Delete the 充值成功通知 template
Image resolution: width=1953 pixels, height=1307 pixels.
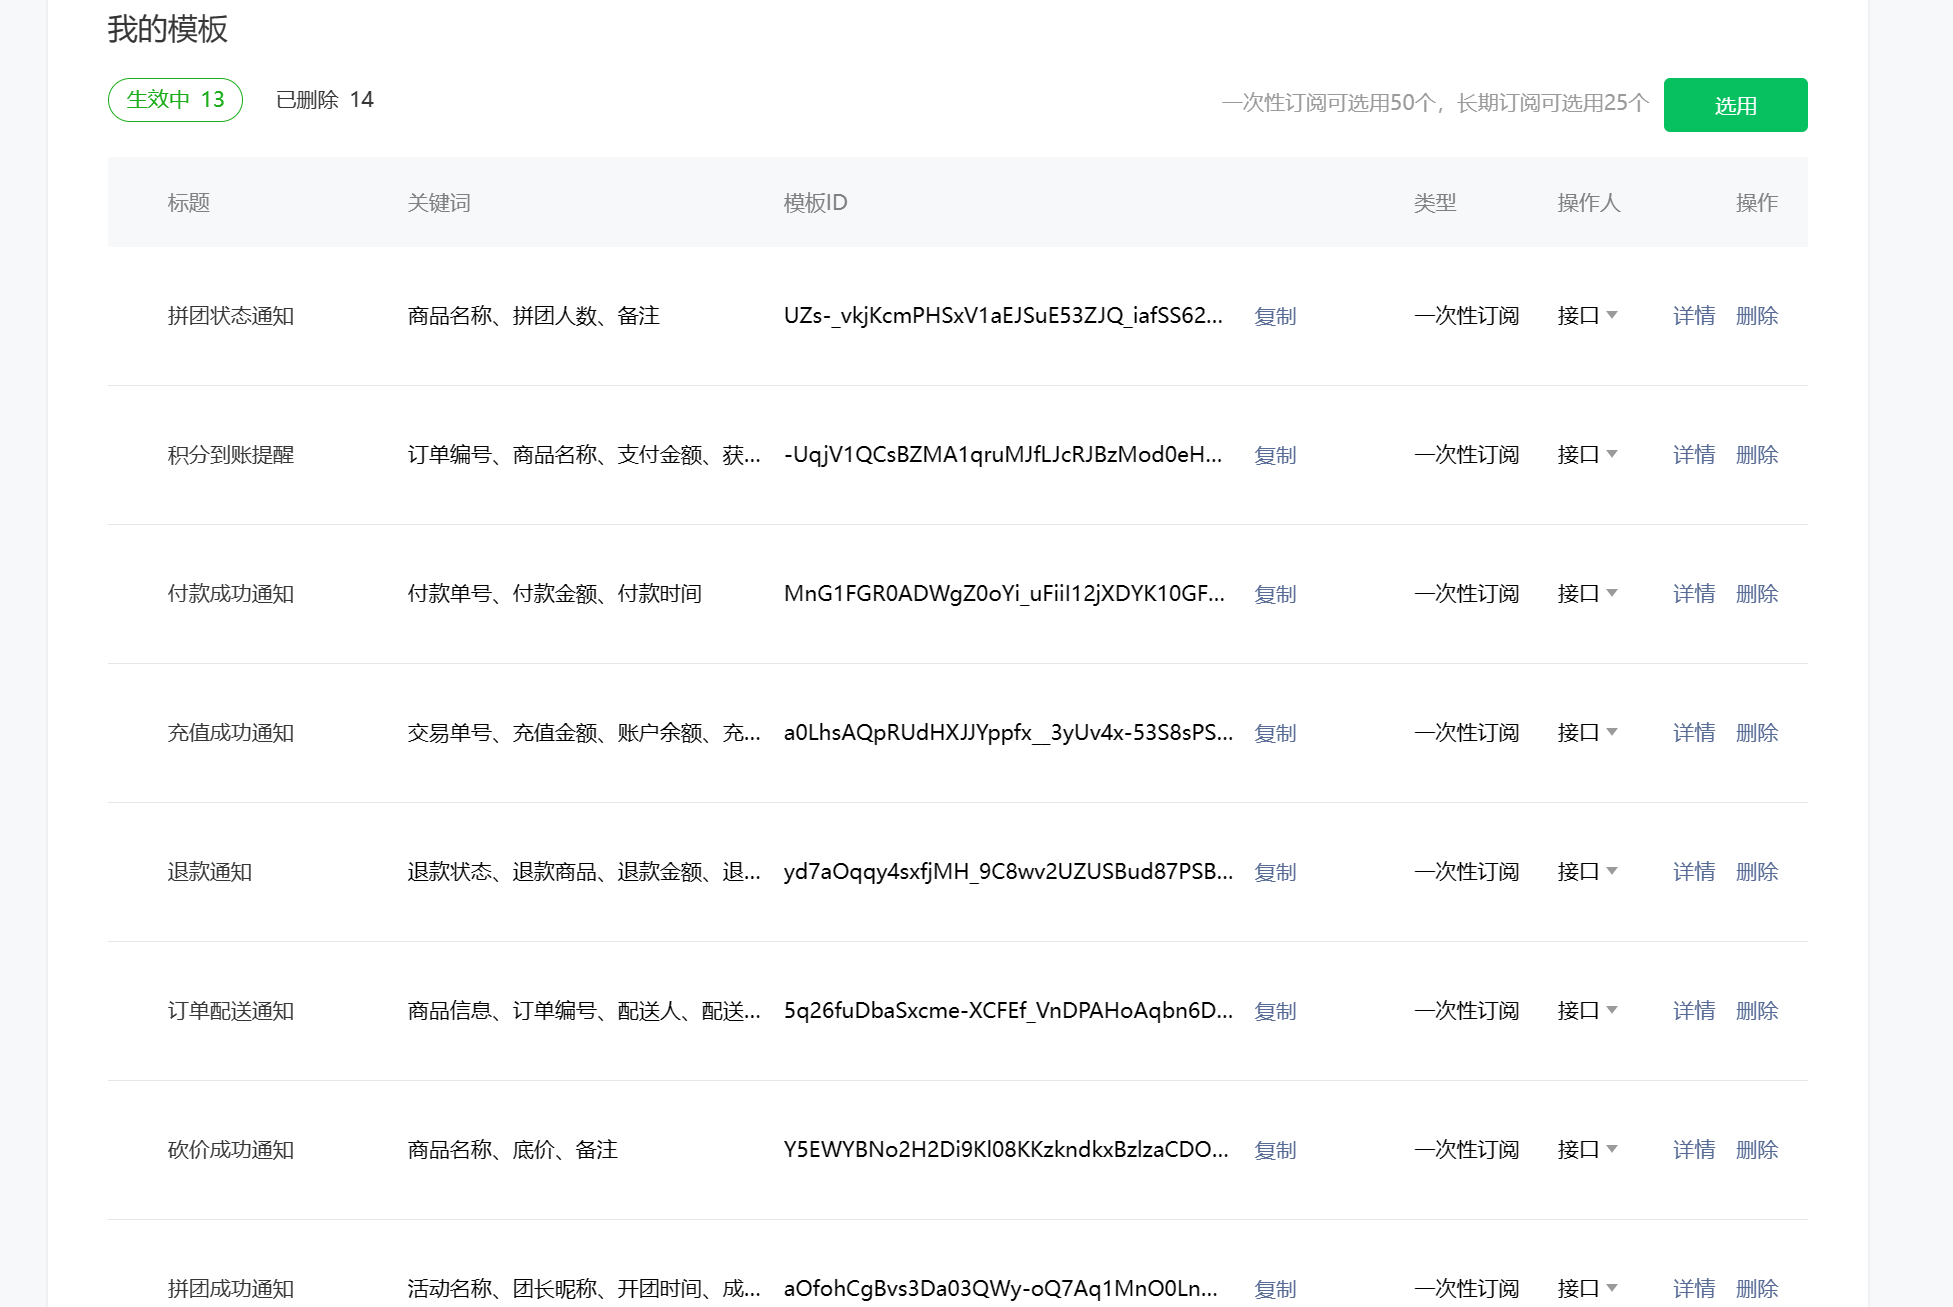(1757, 733)
